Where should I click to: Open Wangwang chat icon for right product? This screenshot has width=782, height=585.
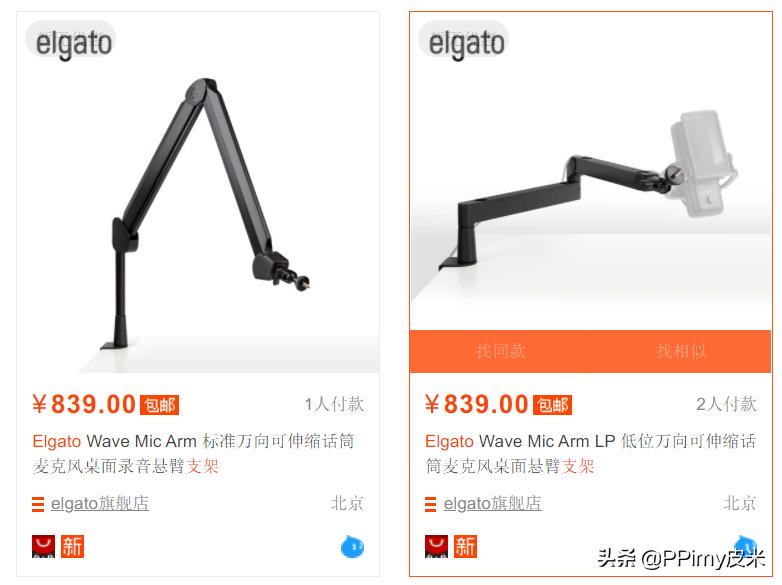tap(745, 545)
